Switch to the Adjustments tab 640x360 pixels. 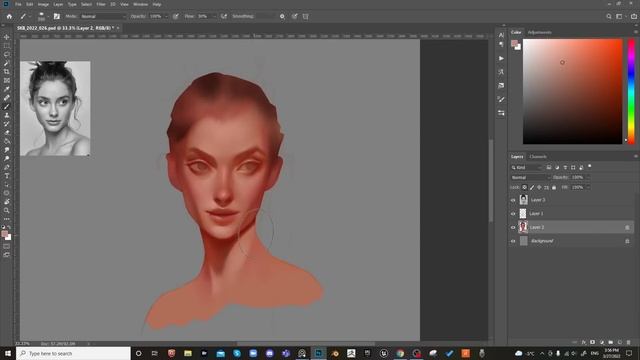point(540,32)
